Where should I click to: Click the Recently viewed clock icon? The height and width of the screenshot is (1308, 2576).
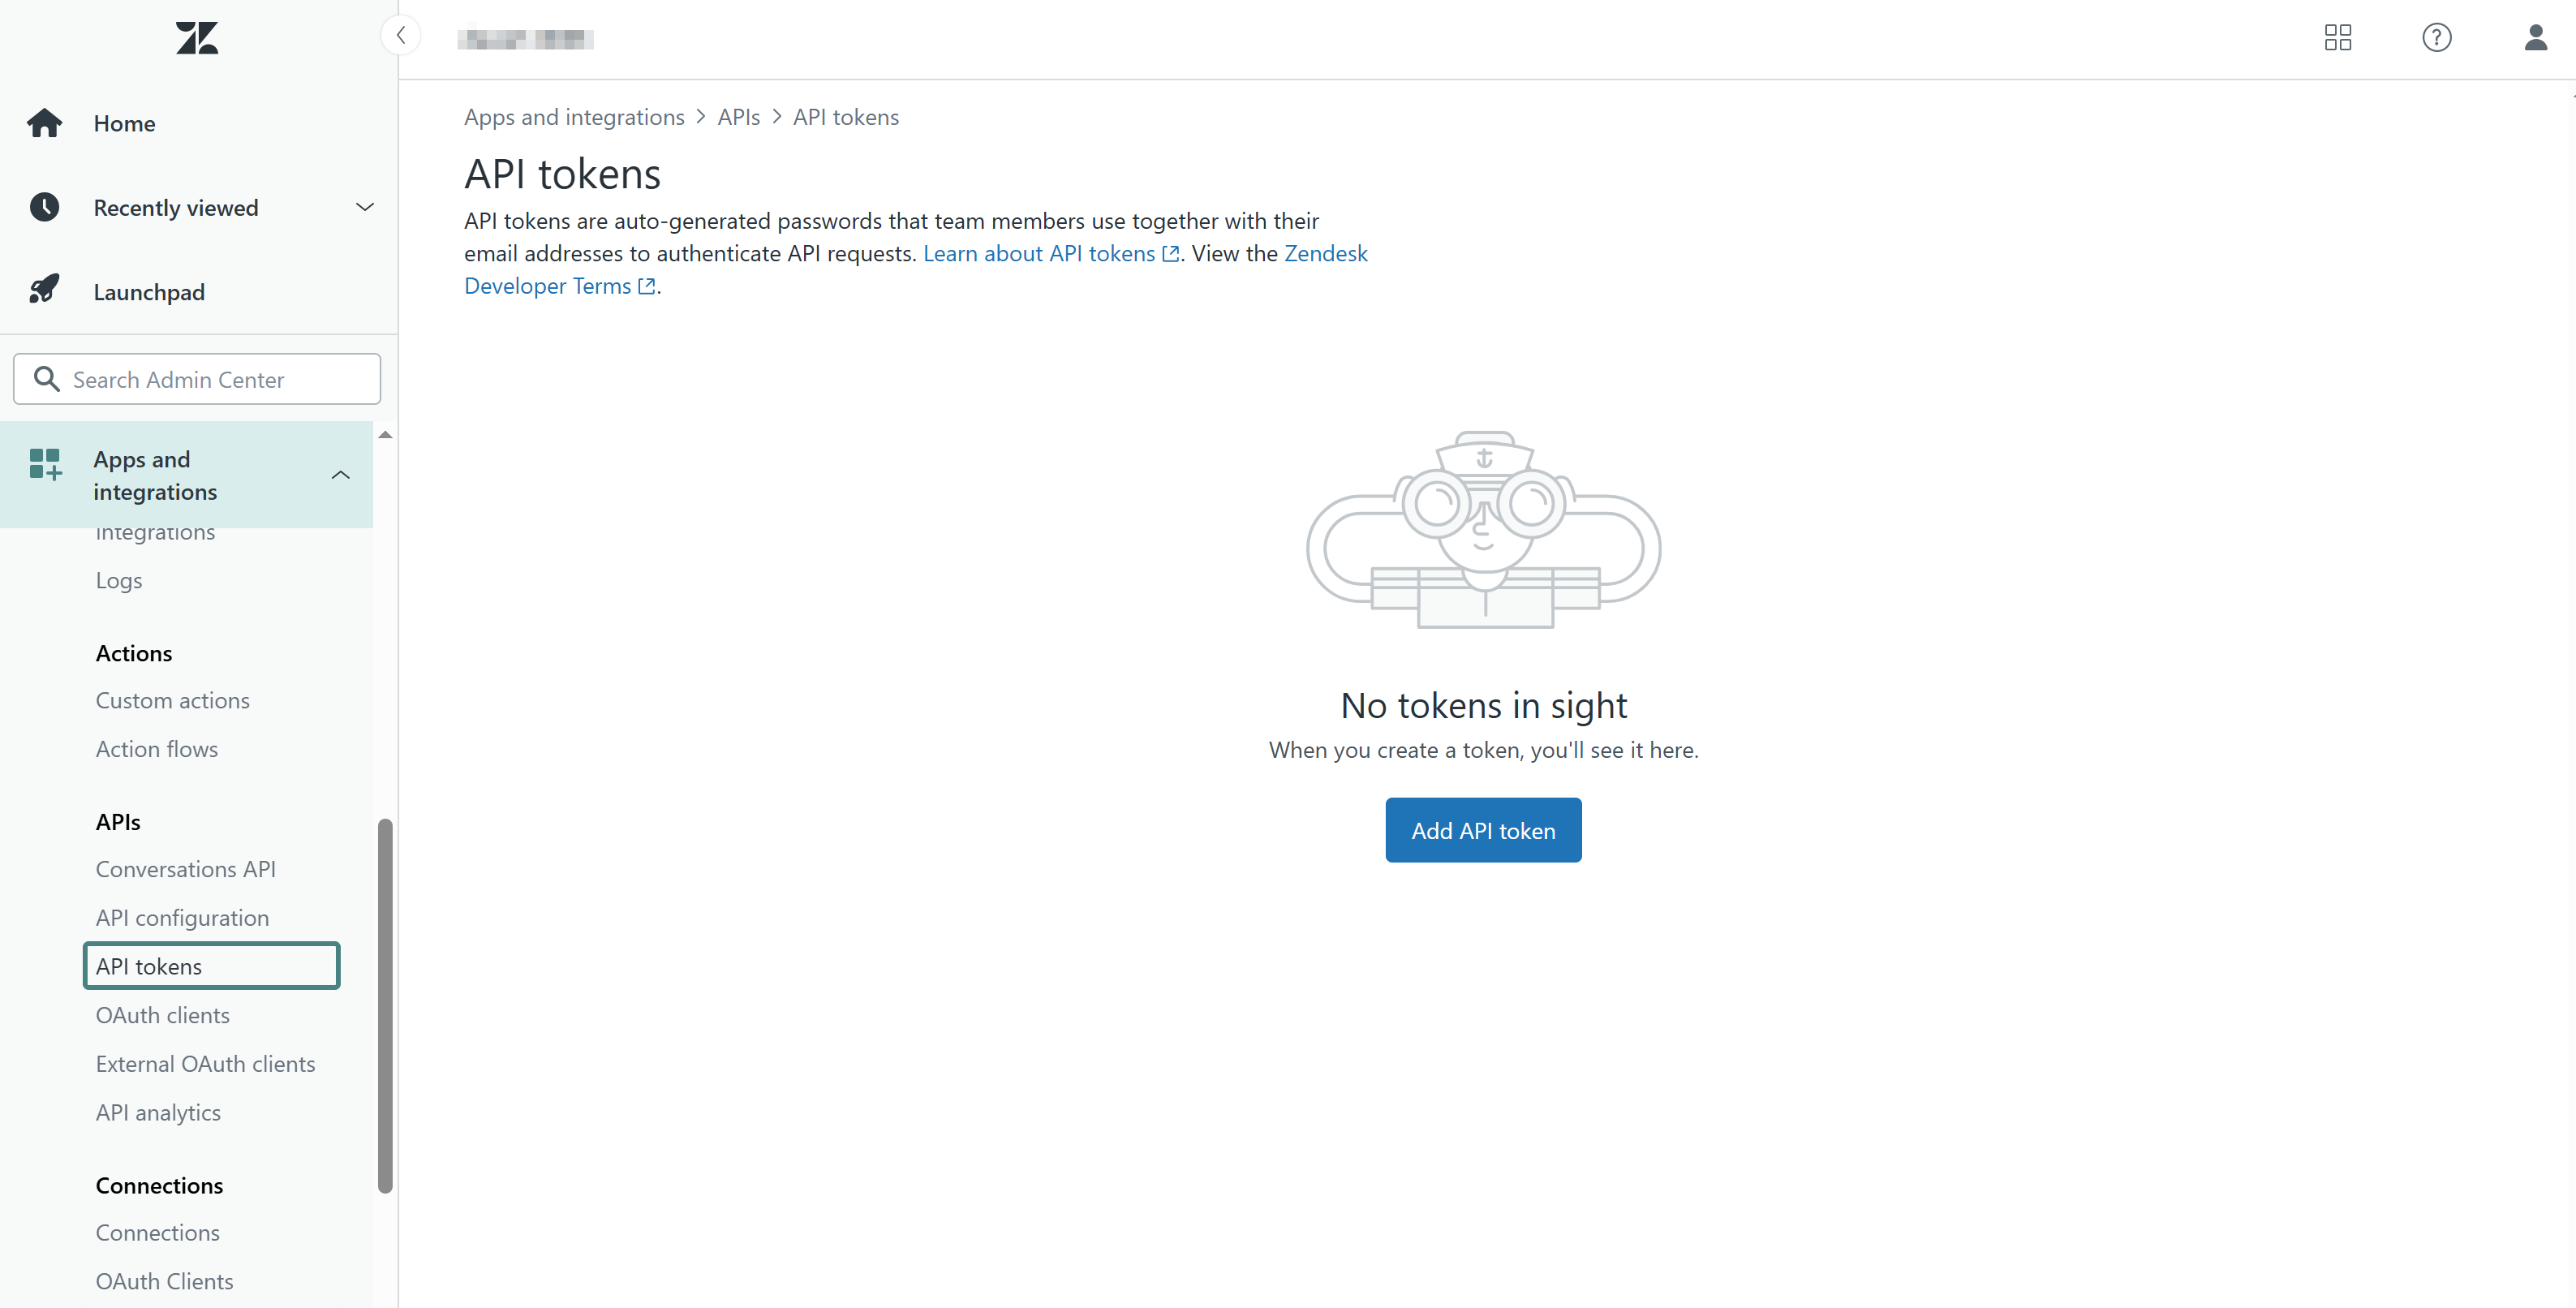click(44, 207)
